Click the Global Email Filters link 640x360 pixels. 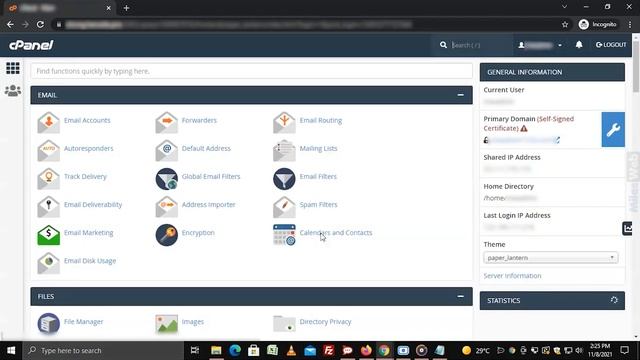[211, 176]
